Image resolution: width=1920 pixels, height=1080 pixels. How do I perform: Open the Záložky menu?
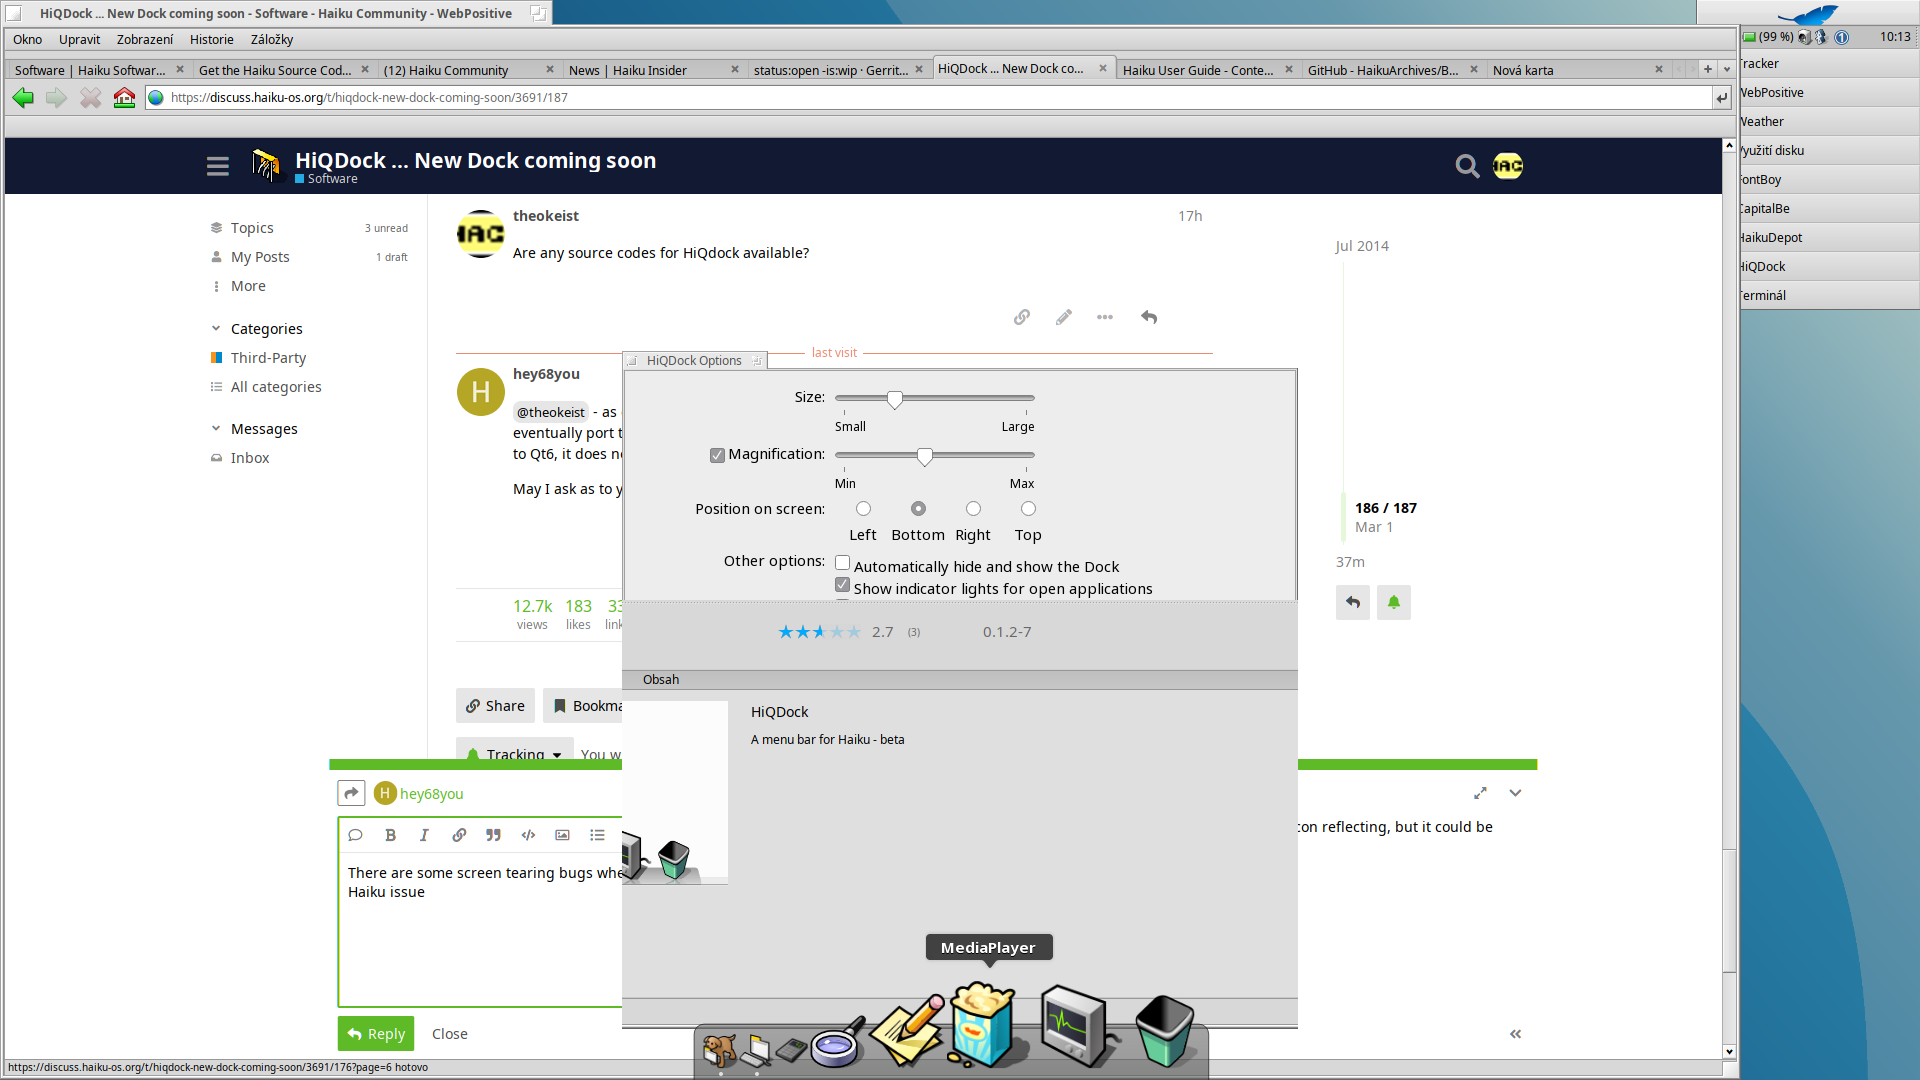coord(272,39)
